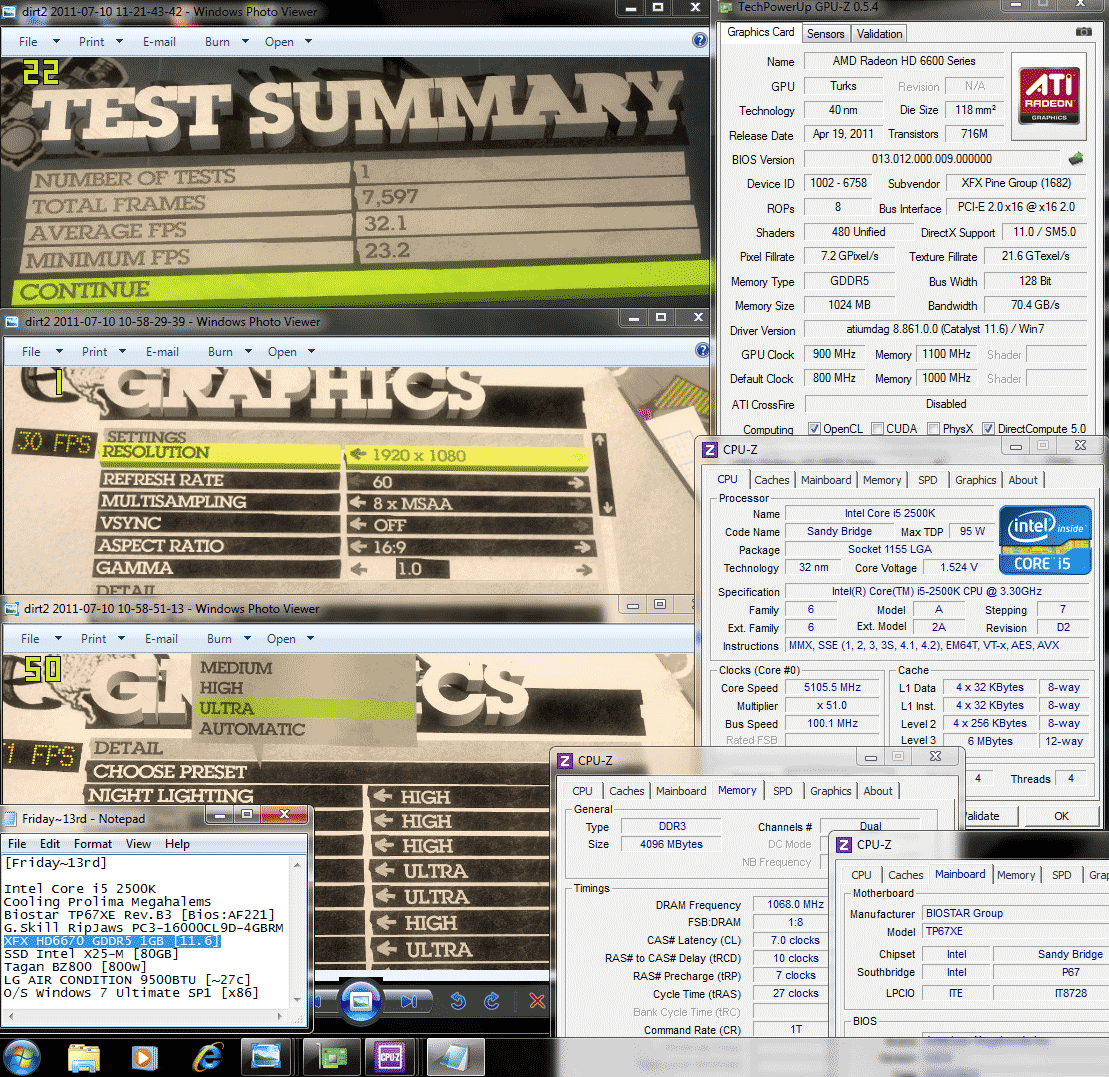The image size is (1109, 1077).
Task: Open the SPD tab in the CPU-Z processor window
Action: [927, 479]
